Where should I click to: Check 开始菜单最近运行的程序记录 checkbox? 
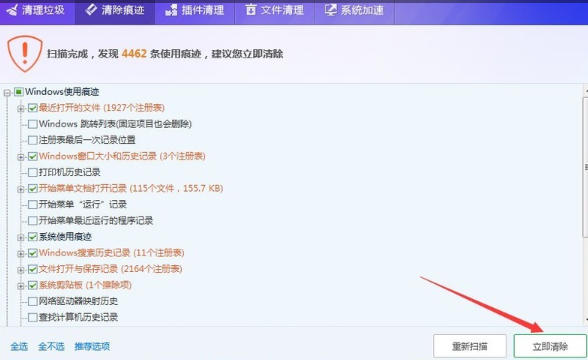[x=33, y=221]
